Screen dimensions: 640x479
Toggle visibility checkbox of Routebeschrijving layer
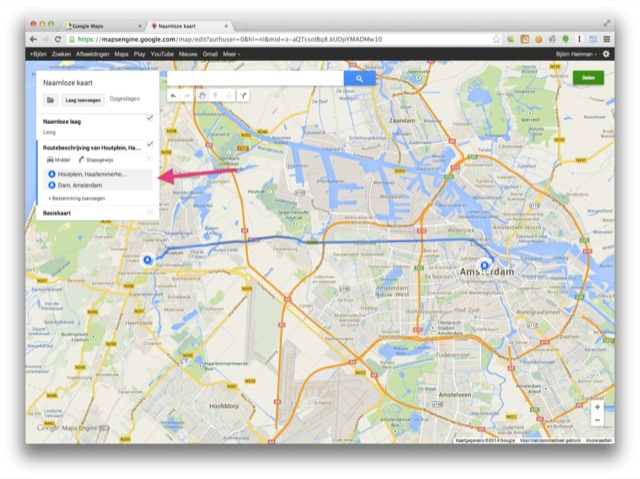click(150, 144)
